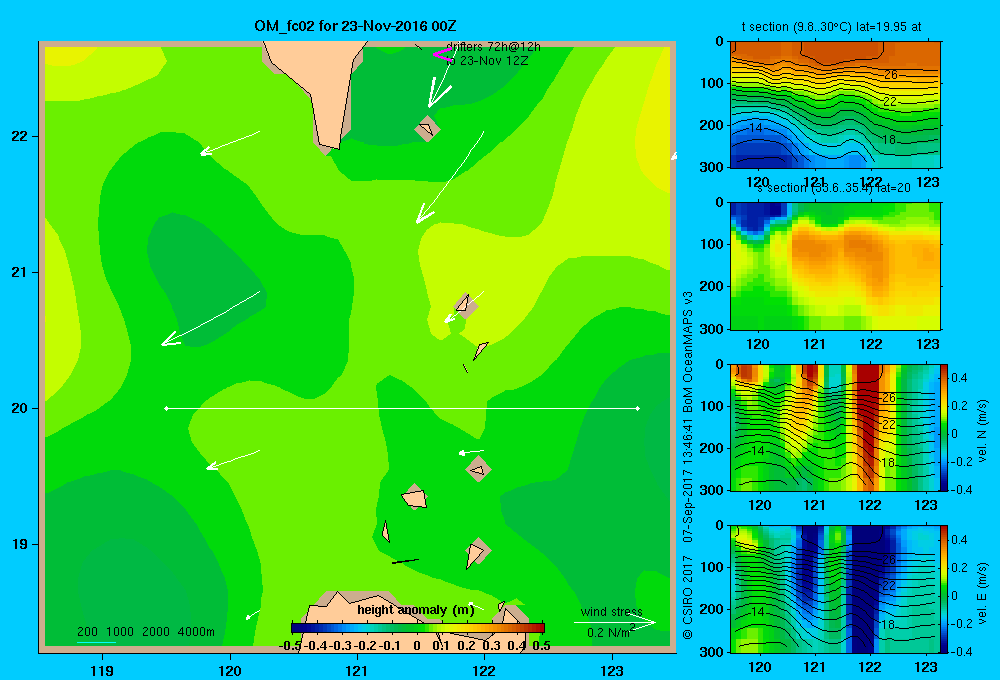Click the '0.4' tick on vel. N color bar

pyautogui.click(x=959, y=378)
